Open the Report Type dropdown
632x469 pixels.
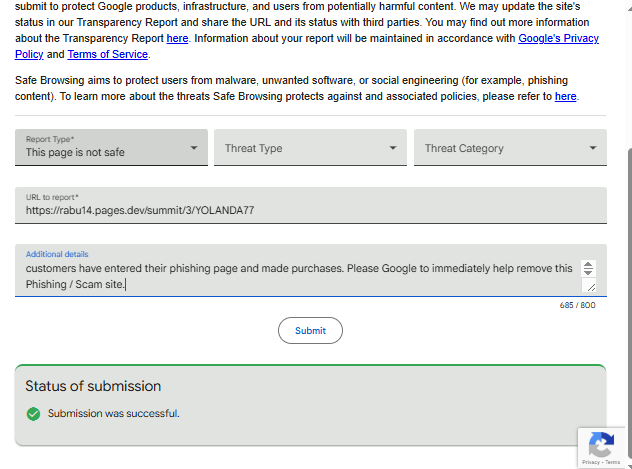(x=111, y=148)
